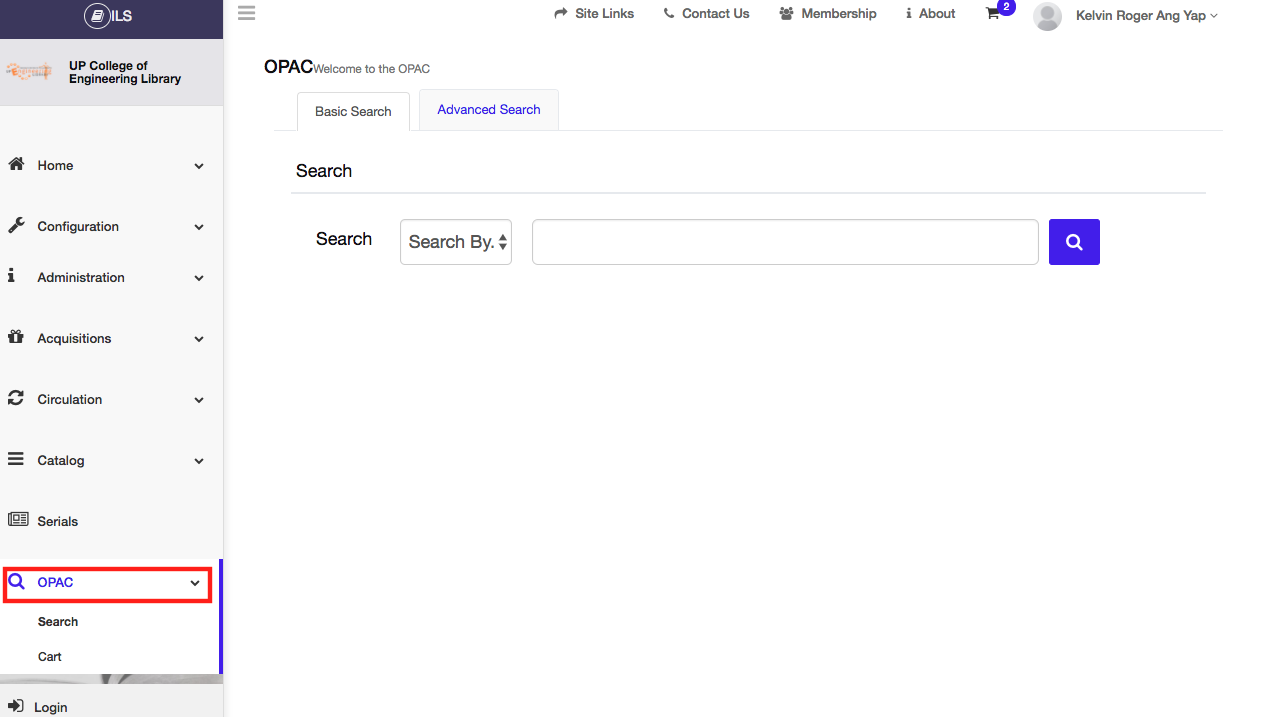Click the Administration sidebar label
1269x717 pixels.
pos(81,277)
